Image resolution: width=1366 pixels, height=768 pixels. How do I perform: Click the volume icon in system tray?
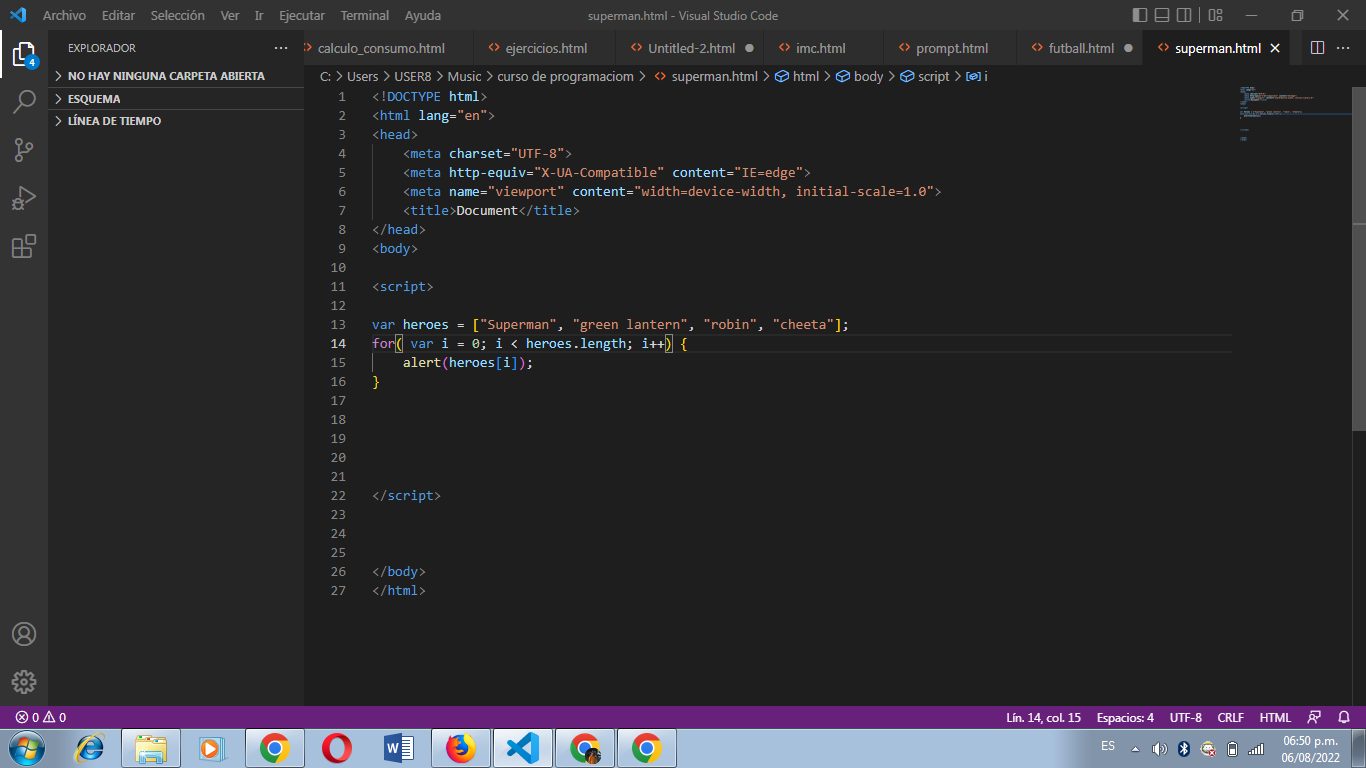(1159, 749)
